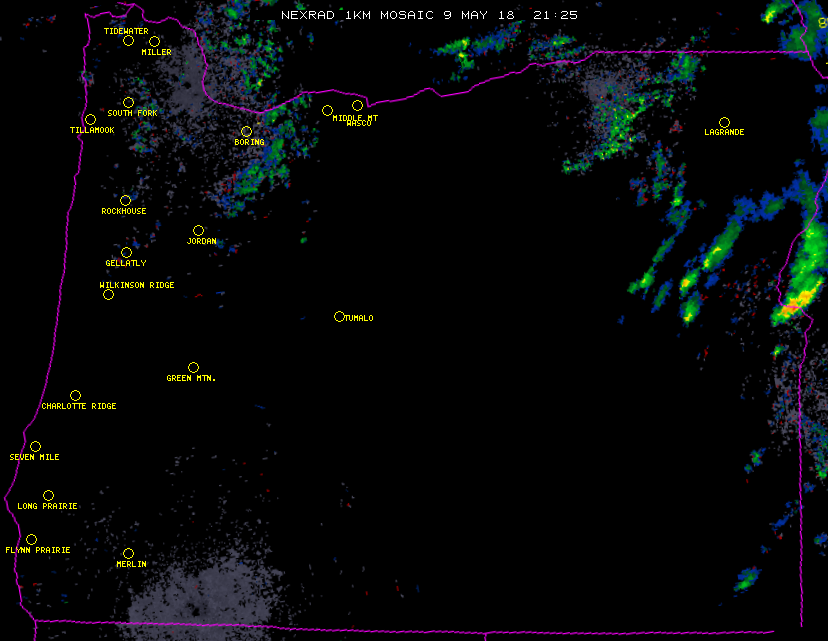Select the Merlin station circle marker
Image resolution: width=828 pixels, height=641 pixels.
click(128, 553)
